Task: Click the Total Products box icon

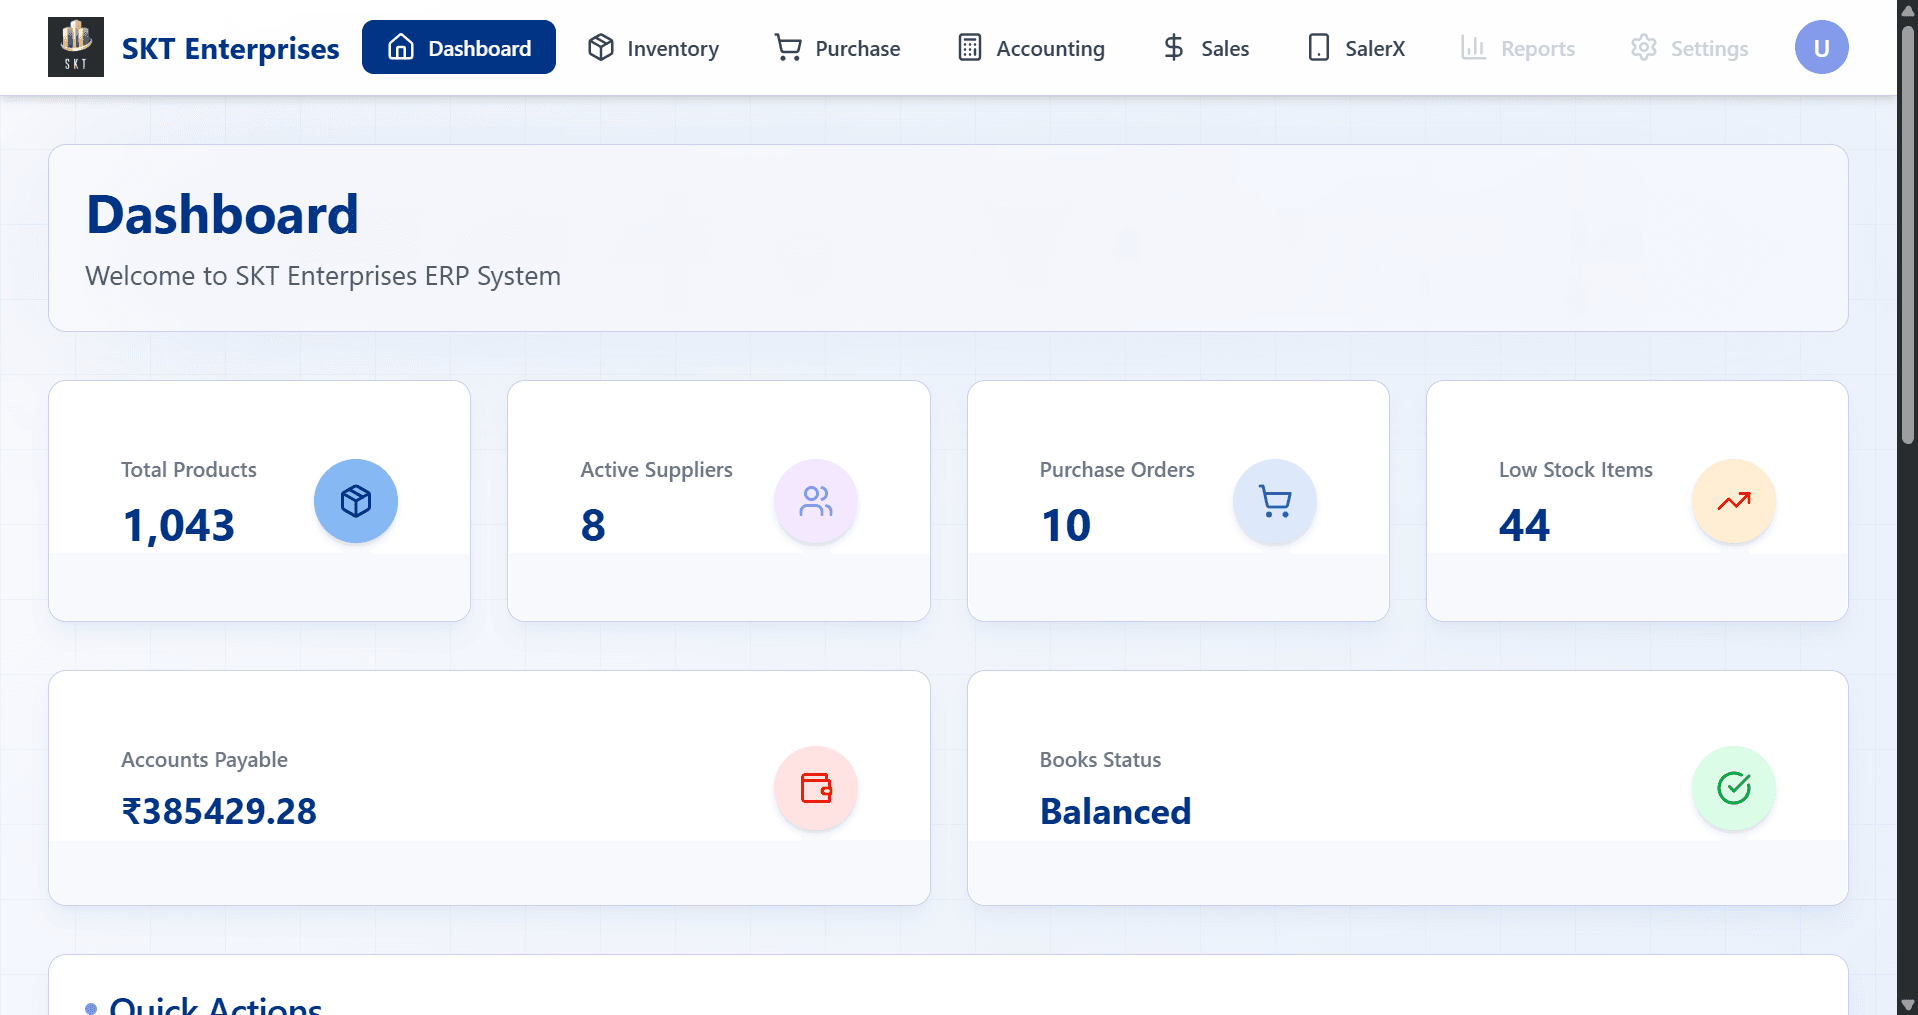Action: click(x=356, y=501)
